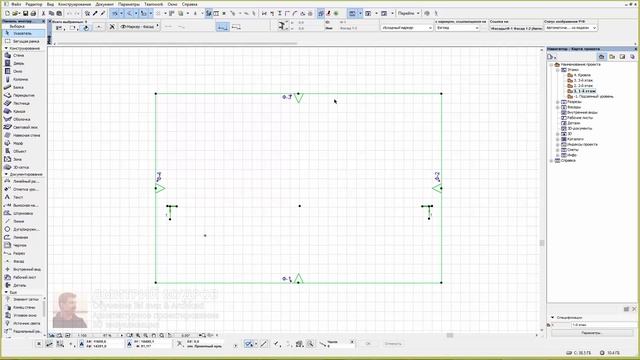
Task: Open story 4. Кровля in Navigator
Action: (579, 75)
